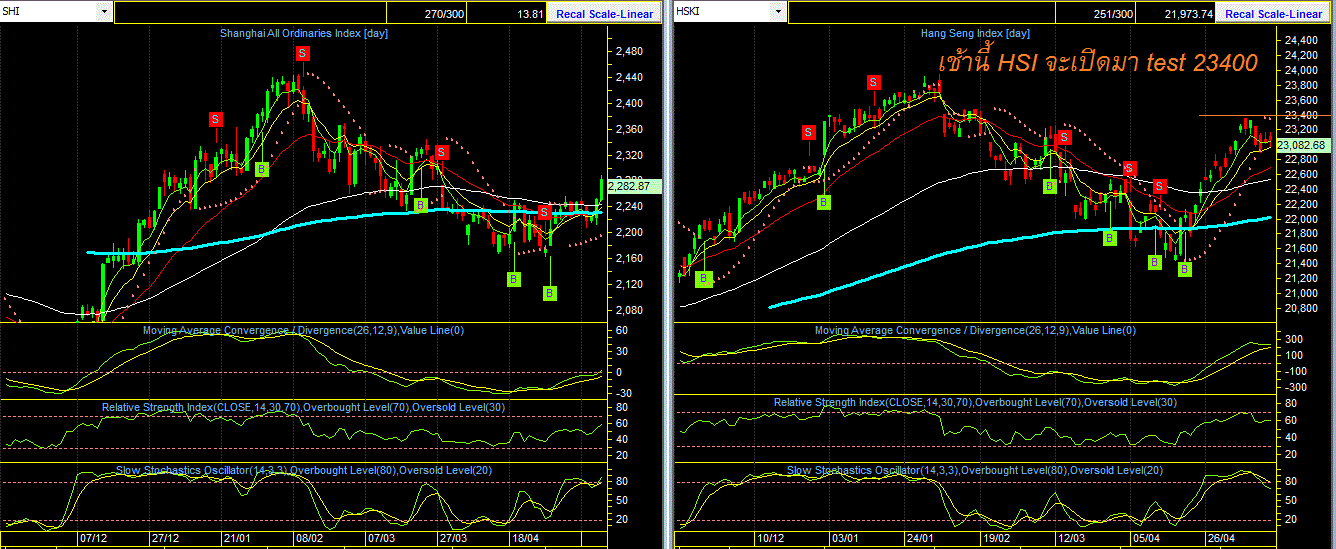Click the 05/04 date label
The height and width of the screenshot is (549, 1336).
point(1147,538)
